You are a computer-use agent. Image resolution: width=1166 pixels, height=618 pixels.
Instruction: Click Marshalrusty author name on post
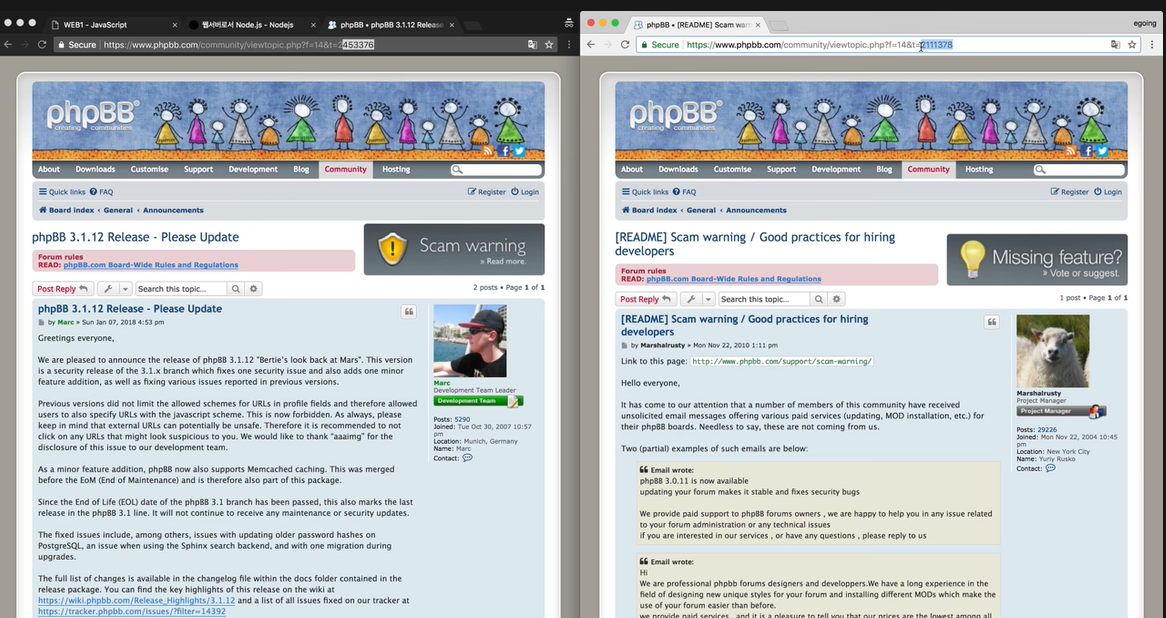pos(663,345)
